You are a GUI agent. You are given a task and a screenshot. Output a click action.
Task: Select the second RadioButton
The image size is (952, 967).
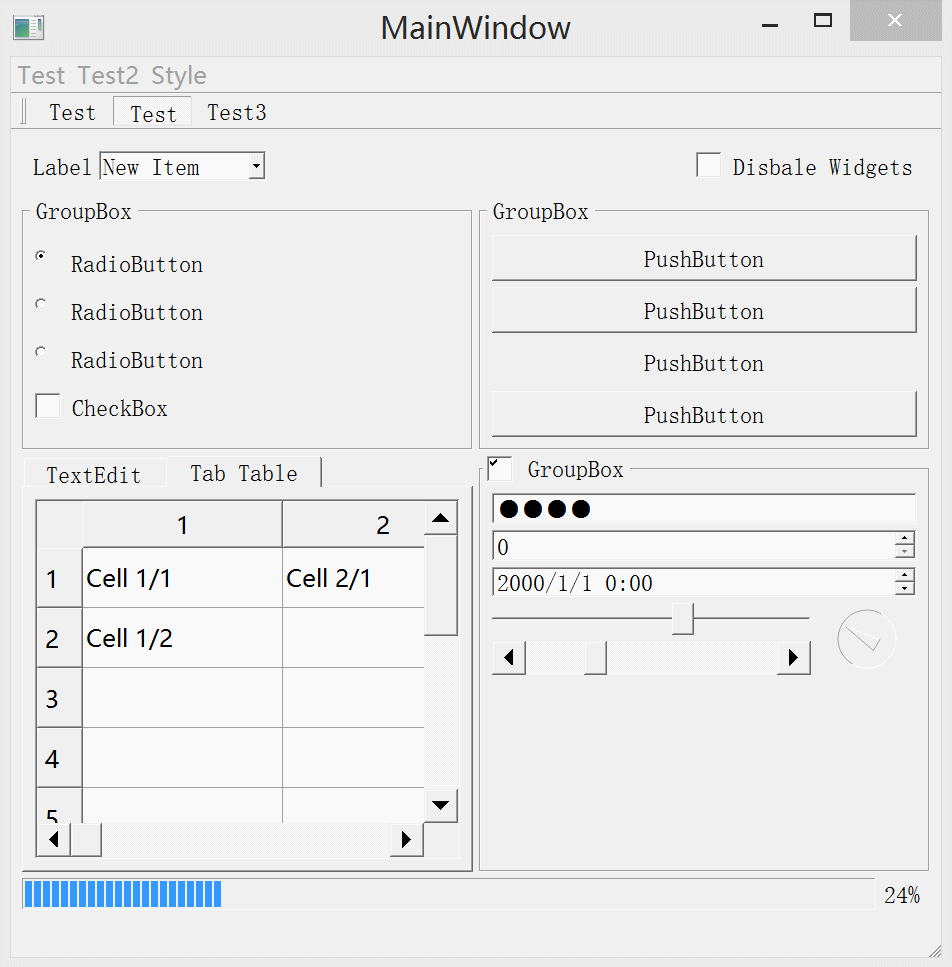click(41, 303)
